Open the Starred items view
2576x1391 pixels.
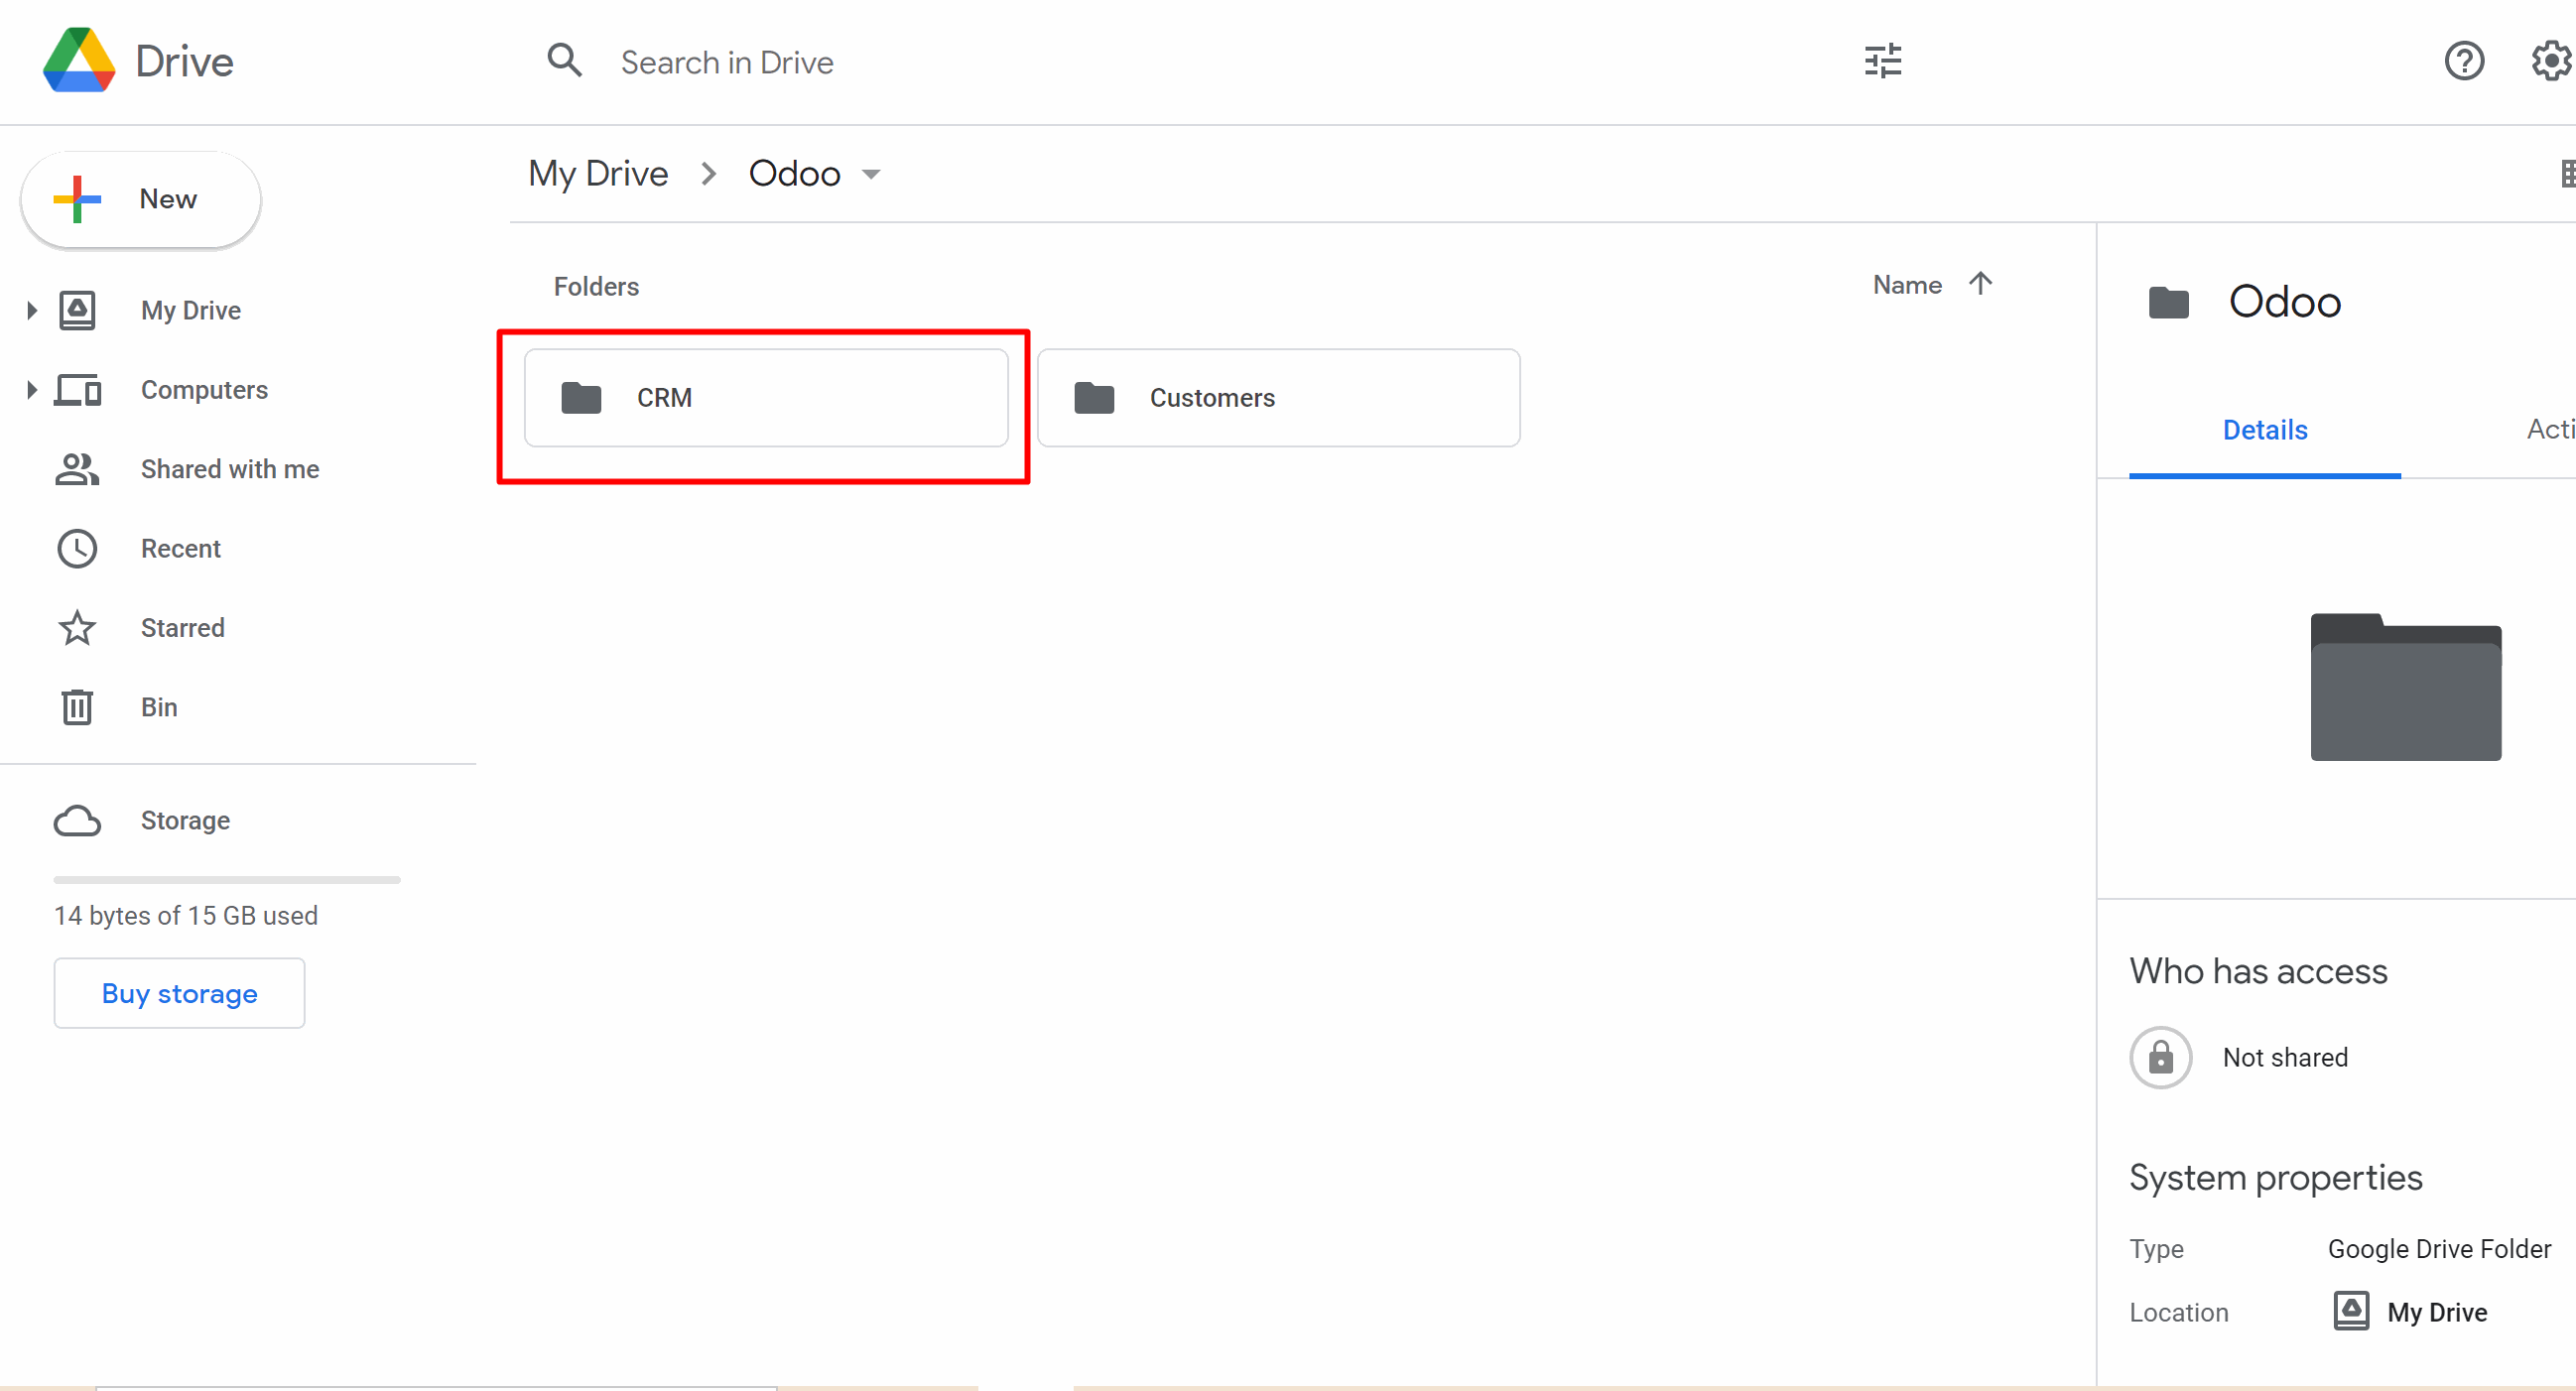click(x=183, y=628)
